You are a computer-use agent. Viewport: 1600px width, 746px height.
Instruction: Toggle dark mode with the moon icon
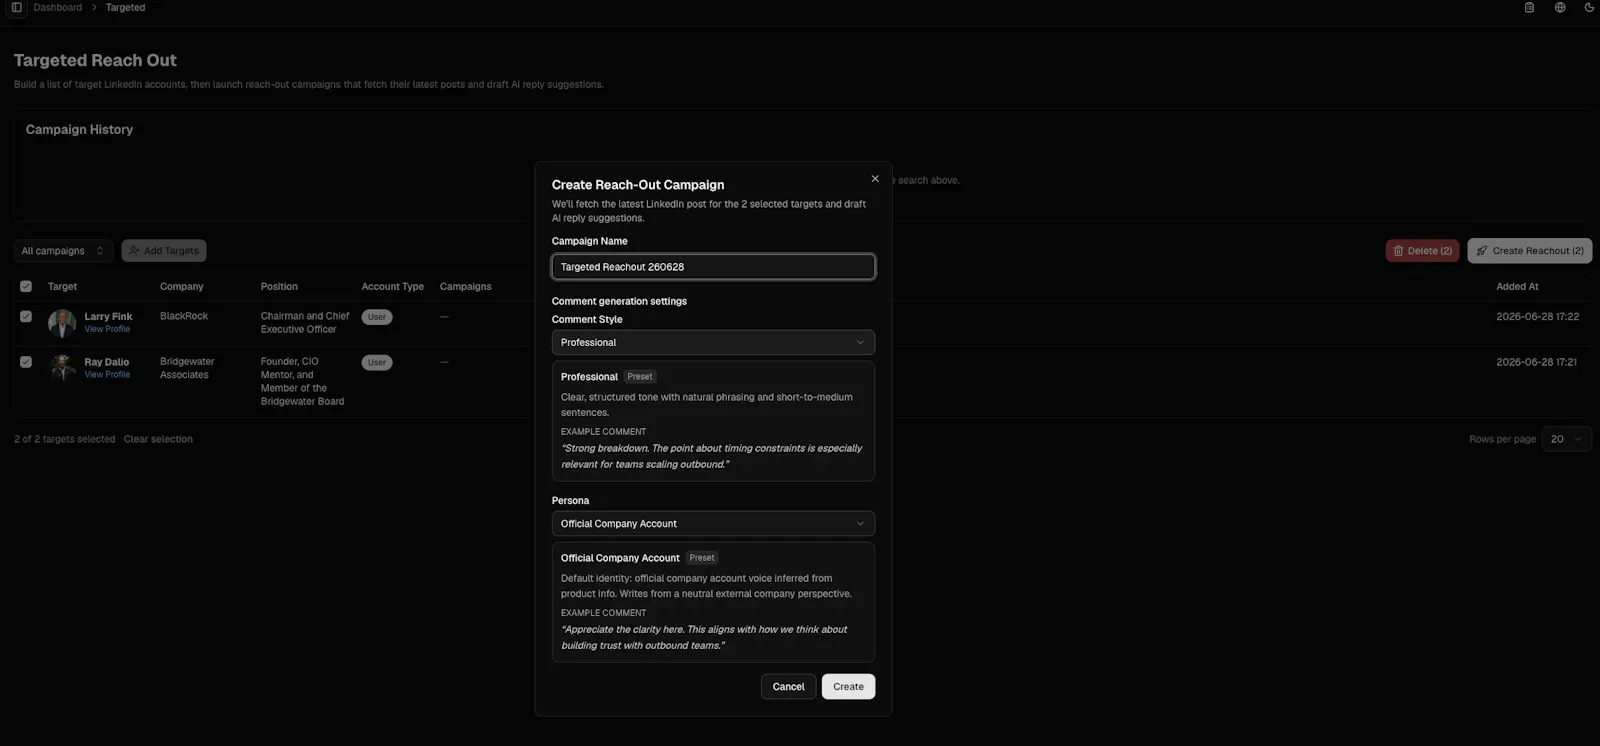click(1589, 7)
